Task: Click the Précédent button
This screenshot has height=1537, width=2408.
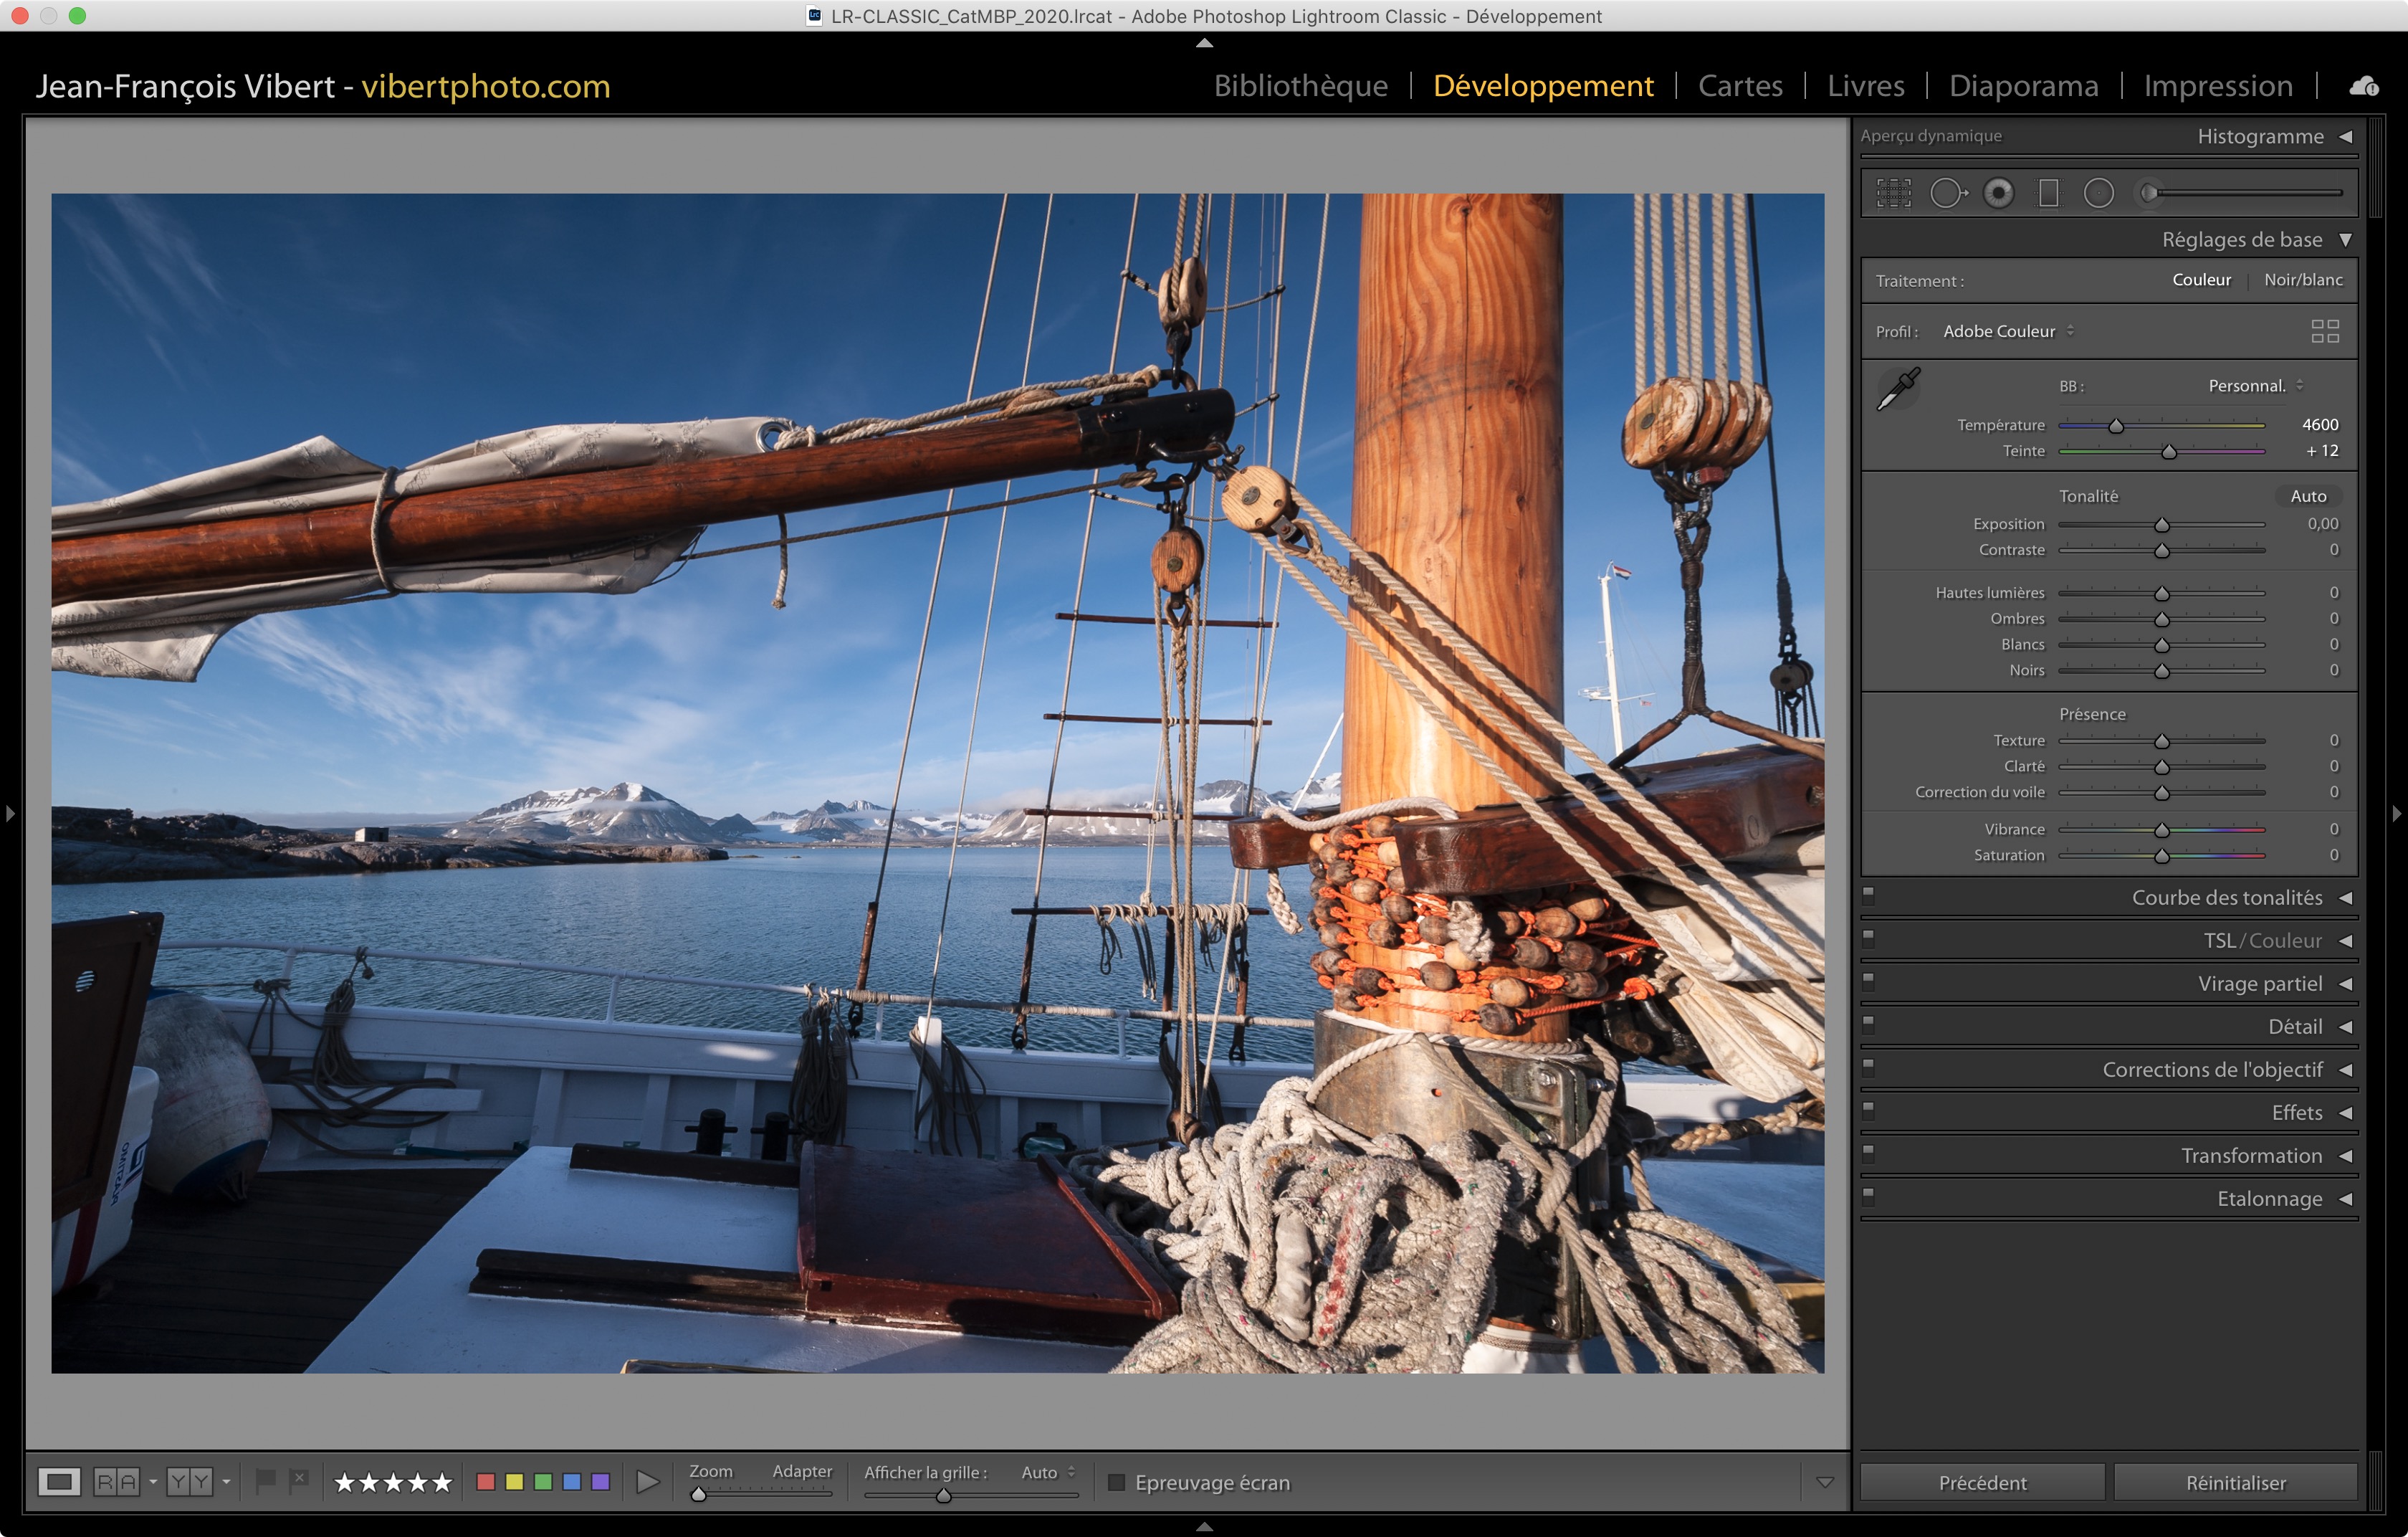Action: click(1982, 1482)
